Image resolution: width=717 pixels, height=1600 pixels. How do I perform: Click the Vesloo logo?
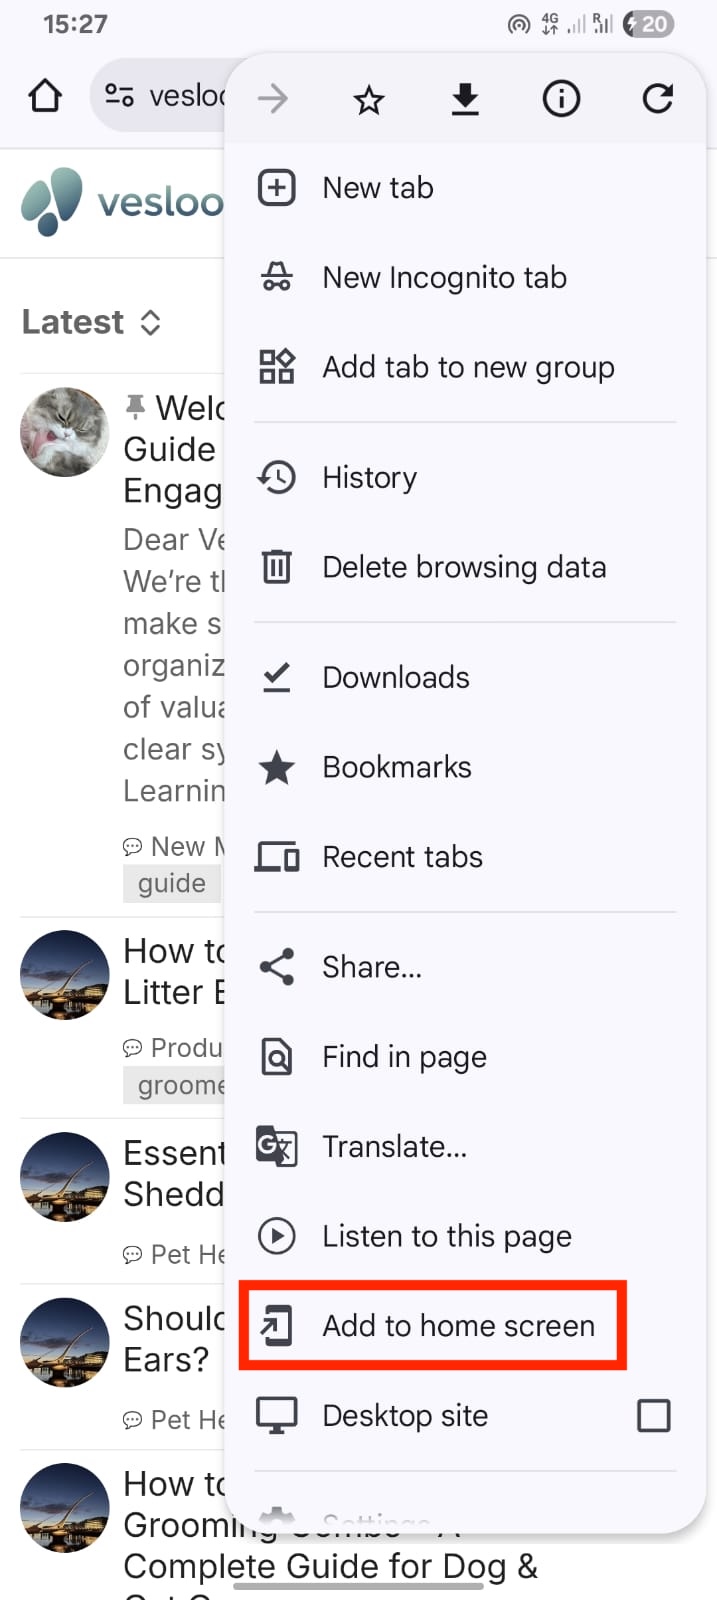[x=120, y=201]
